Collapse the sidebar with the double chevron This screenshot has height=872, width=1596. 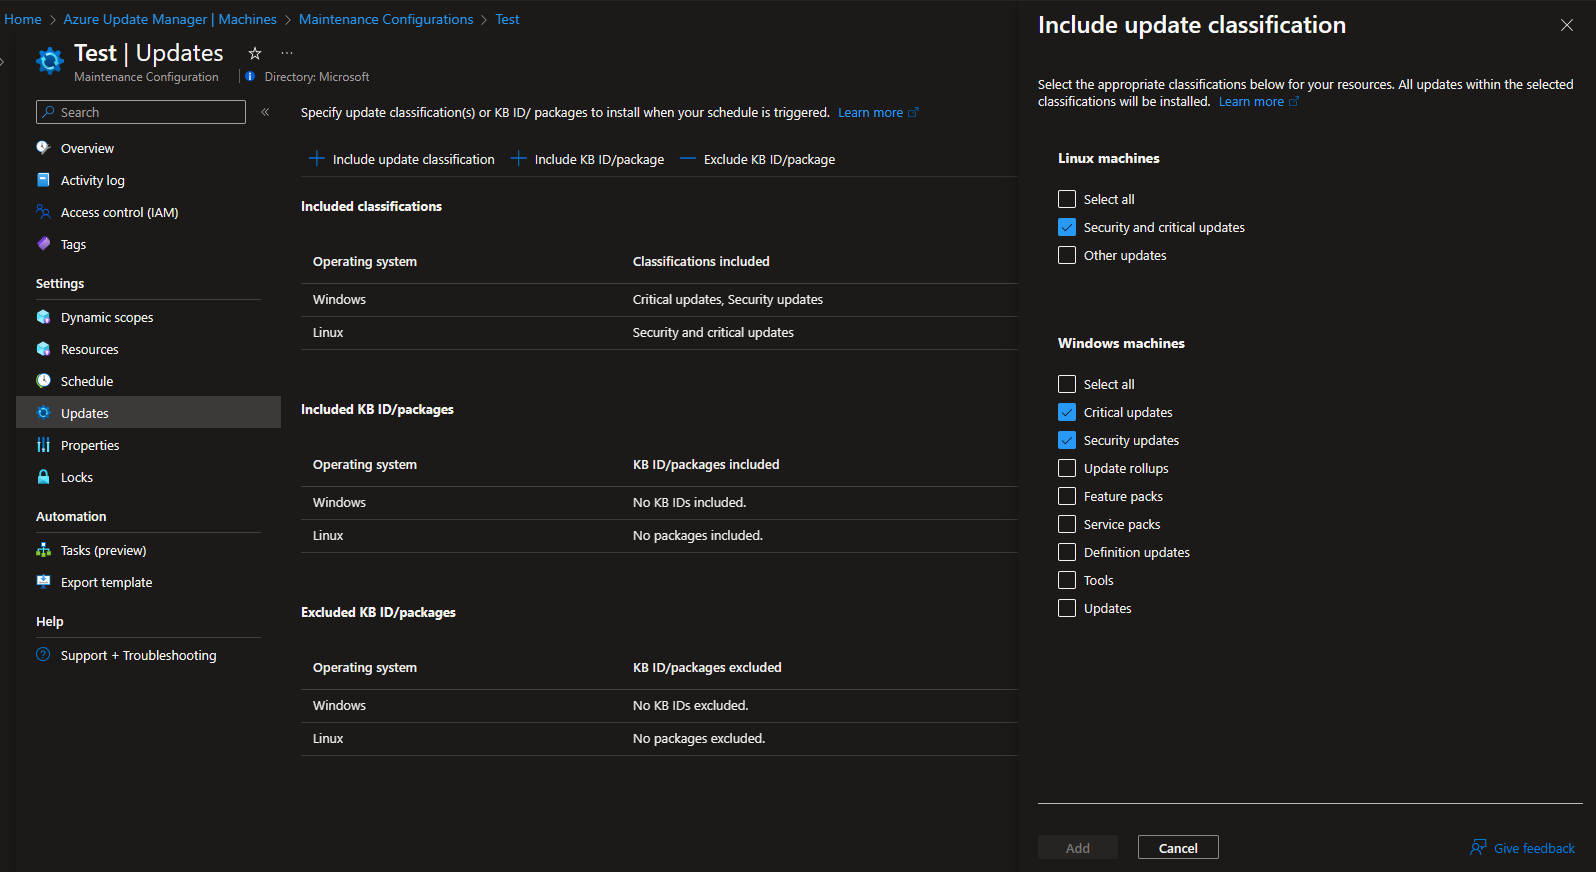[265, 112]
